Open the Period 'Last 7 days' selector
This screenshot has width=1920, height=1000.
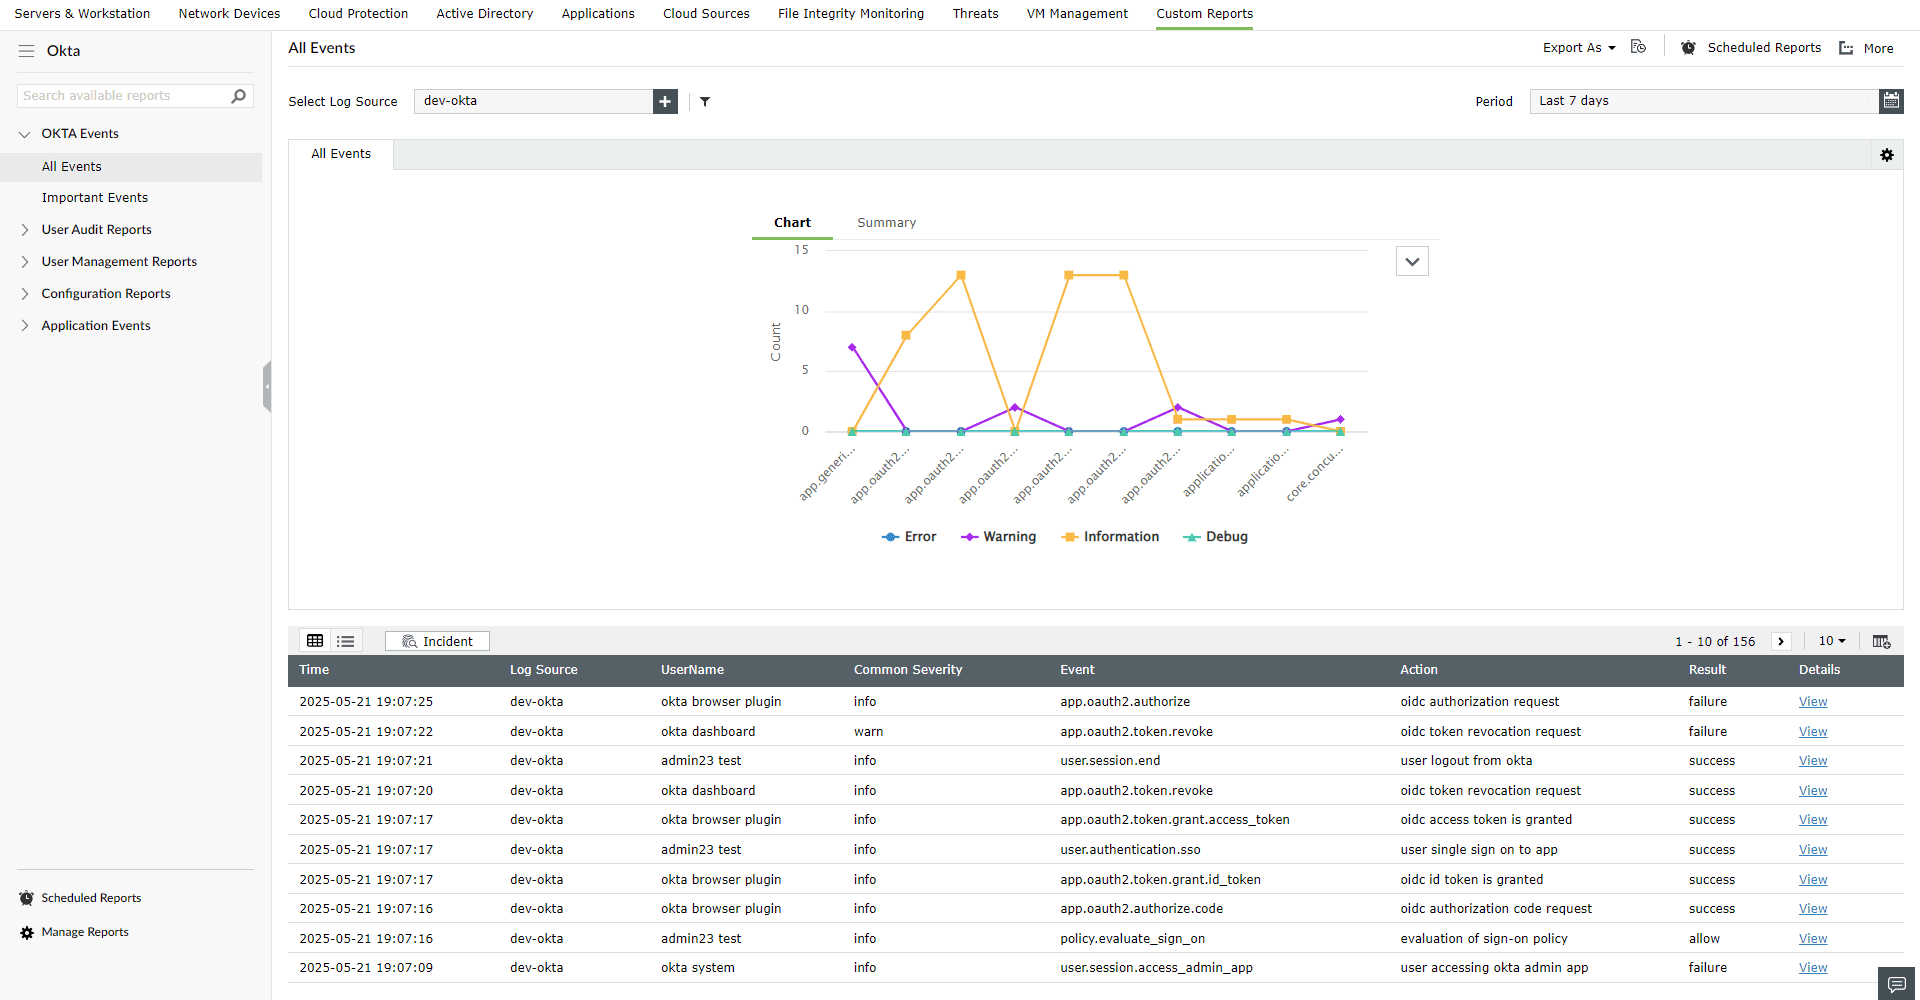[x=1704, y=101]
